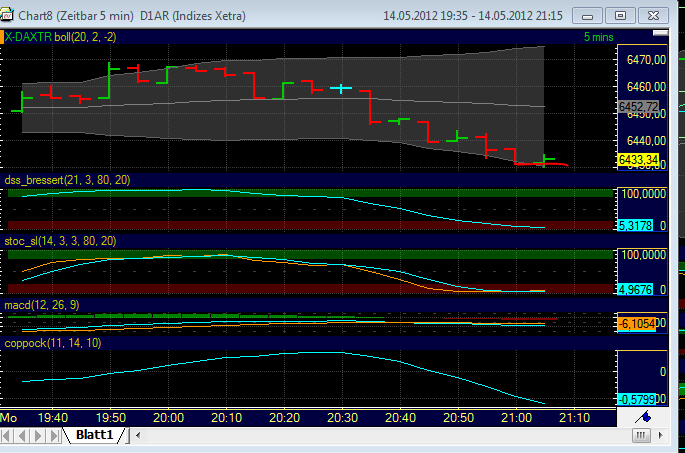Click the Chart8 window icon in title bar
This screenshot has height=453, width=685.
[x=7, y=15]
